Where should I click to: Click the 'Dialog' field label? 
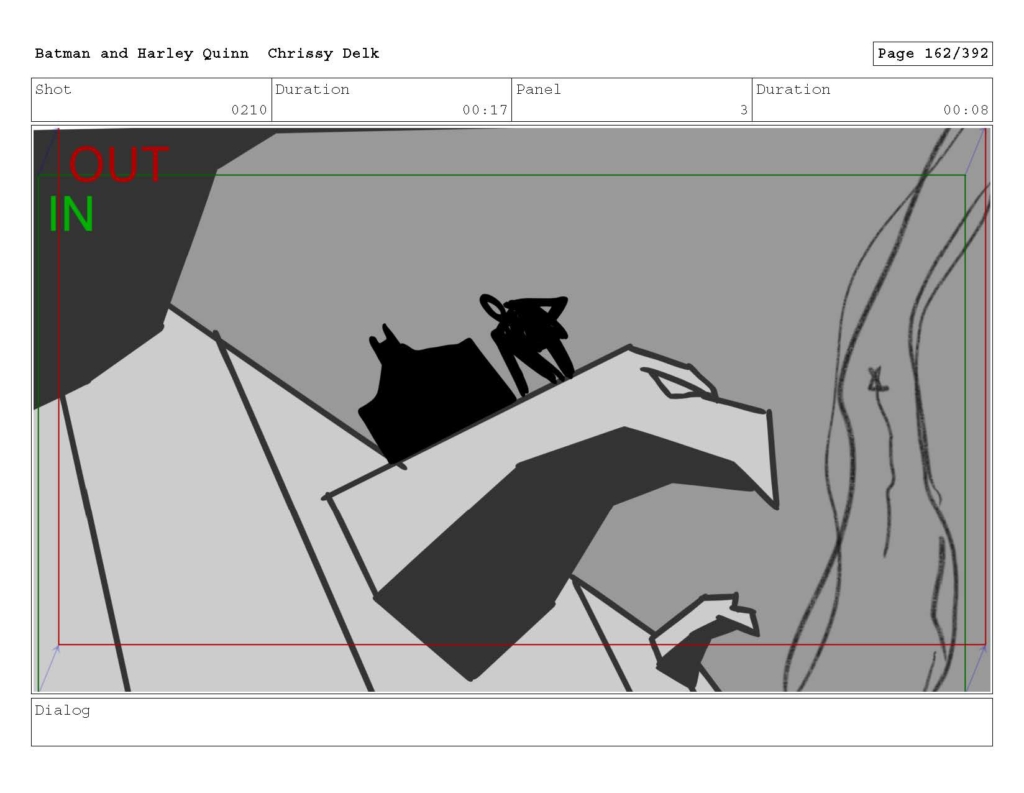coord(63,711)
